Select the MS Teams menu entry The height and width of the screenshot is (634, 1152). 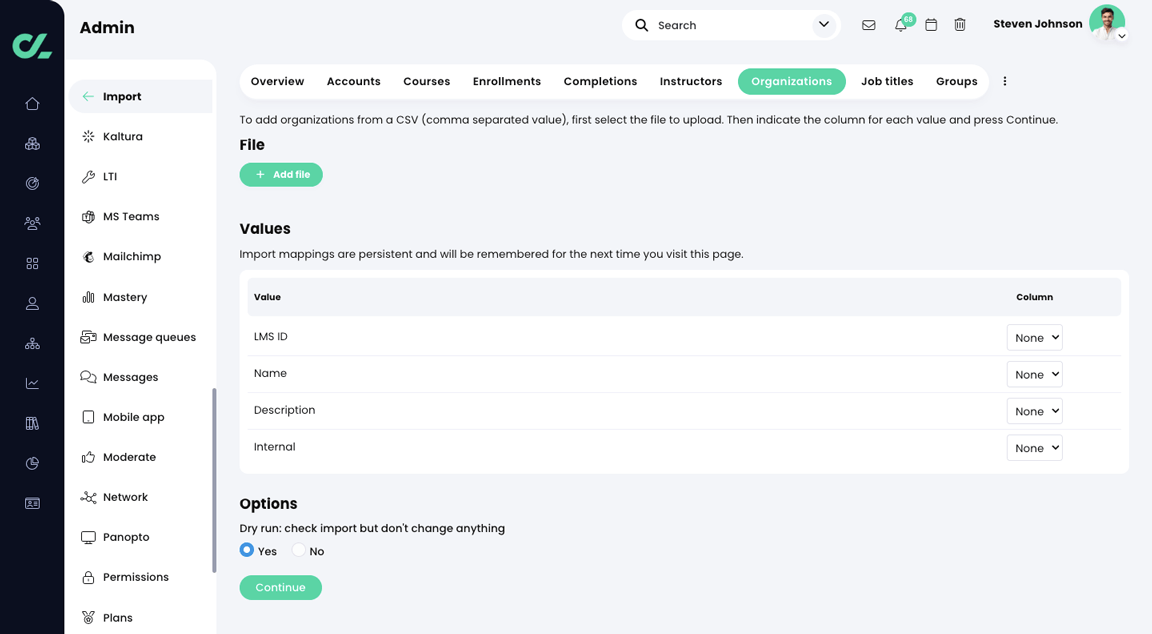click(131, 216)
